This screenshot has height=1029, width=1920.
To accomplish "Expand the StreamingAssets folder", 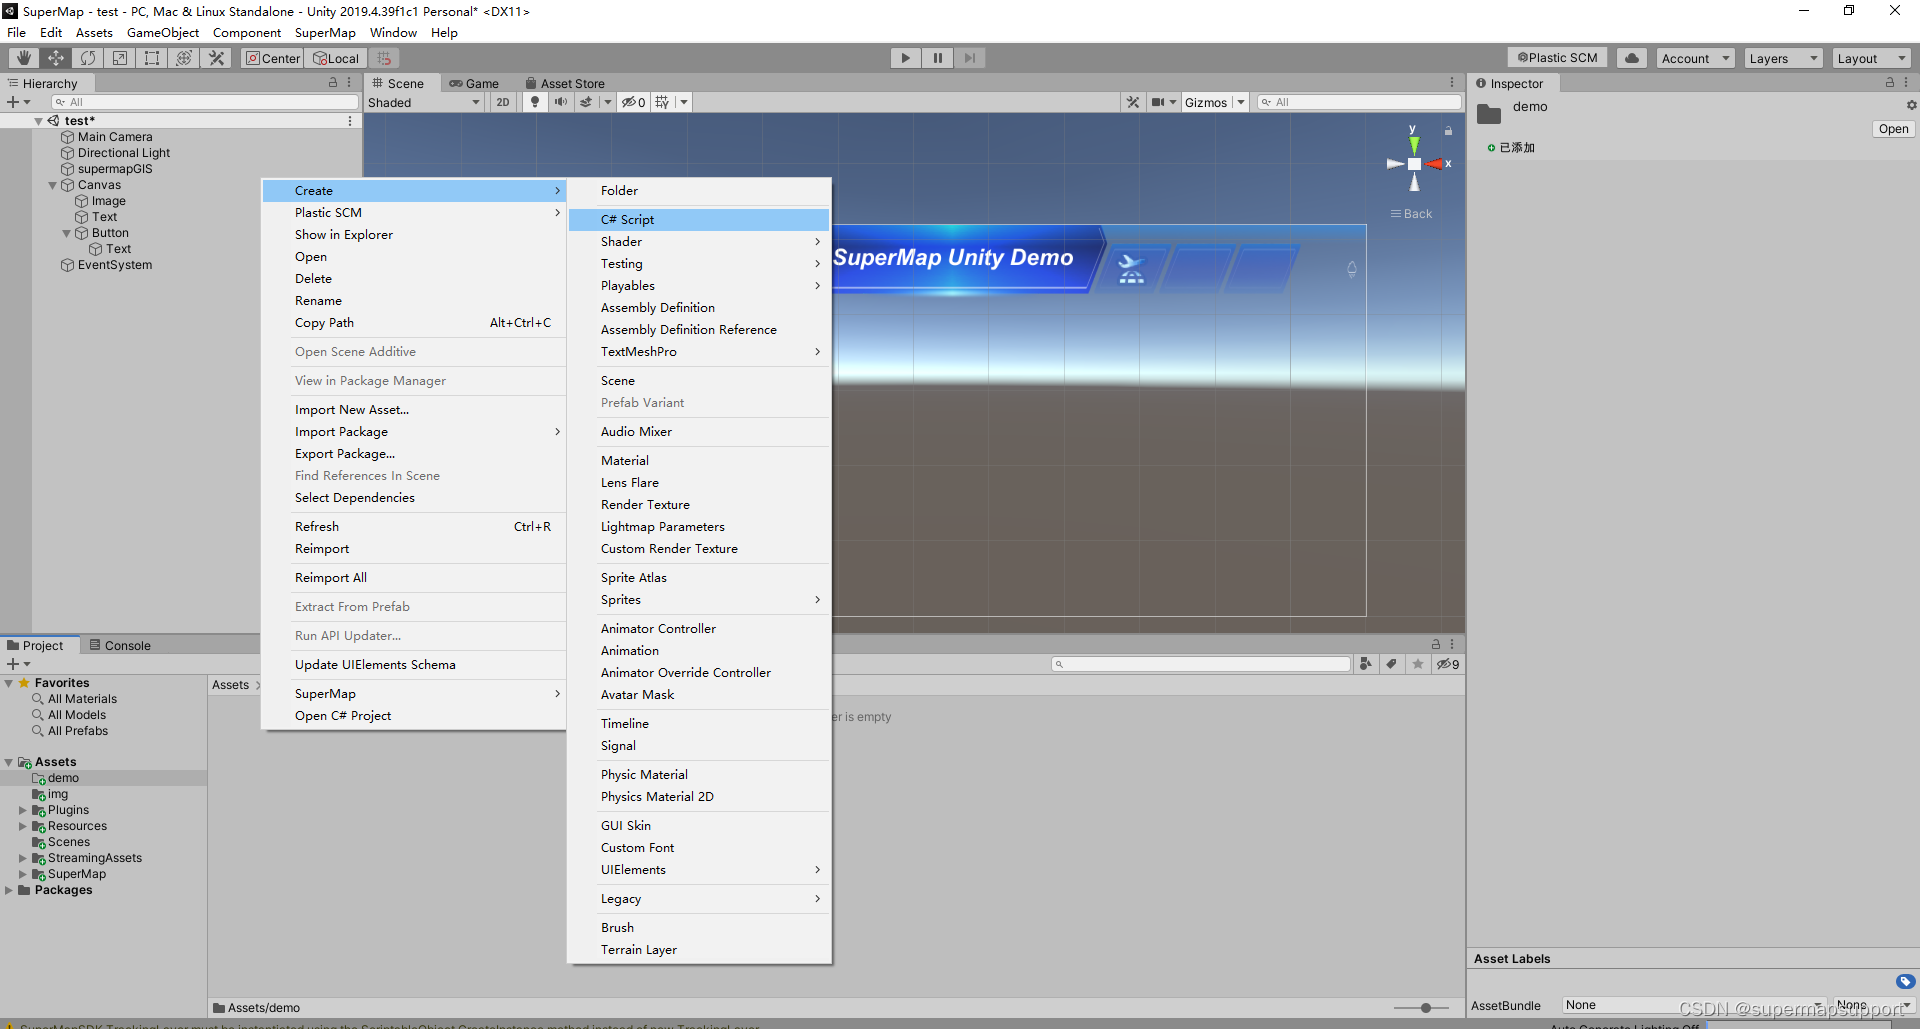I will 22,859.
